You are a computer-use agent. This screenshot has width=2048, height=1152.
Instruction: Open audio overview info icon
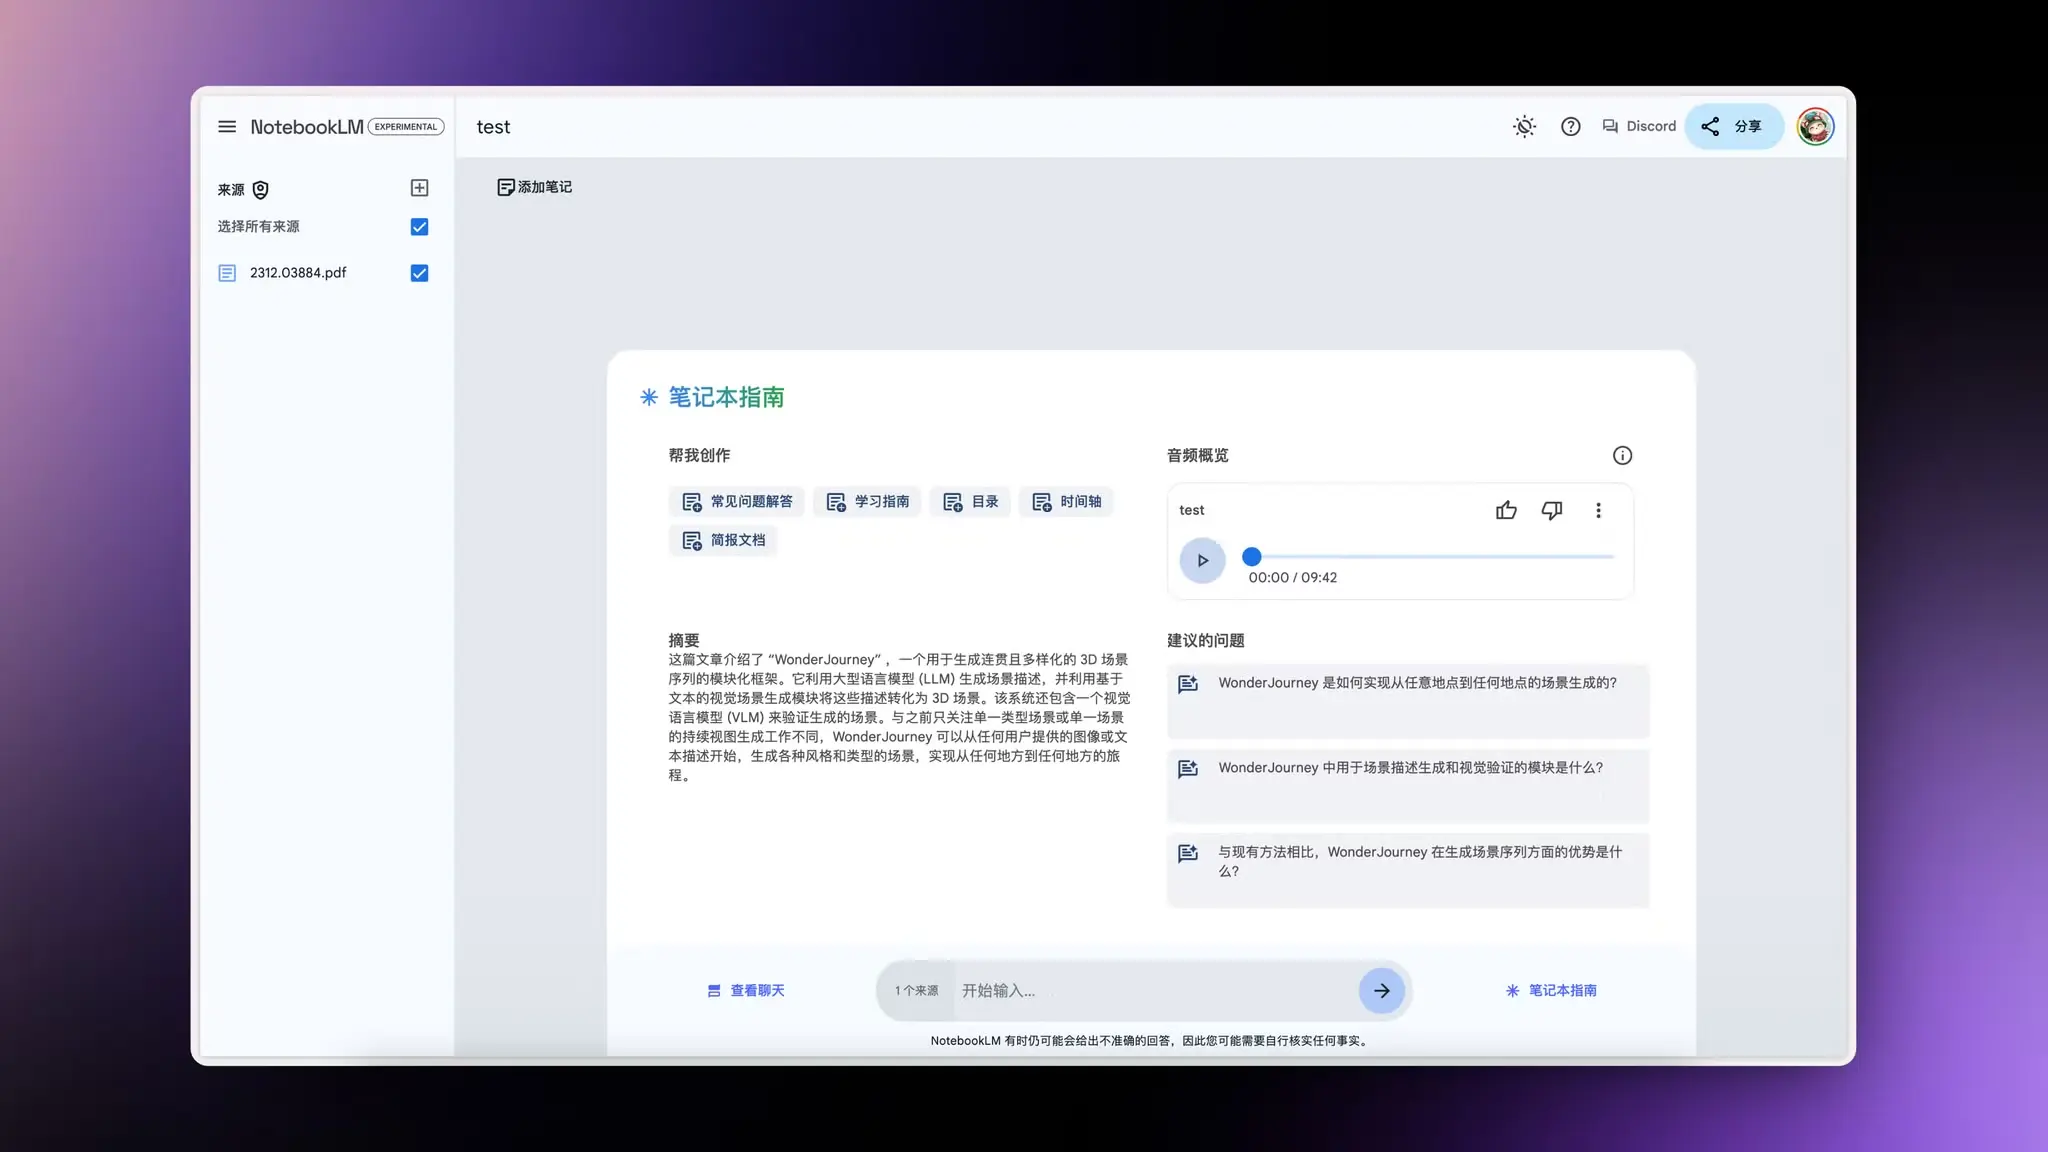click(1622, 456)
